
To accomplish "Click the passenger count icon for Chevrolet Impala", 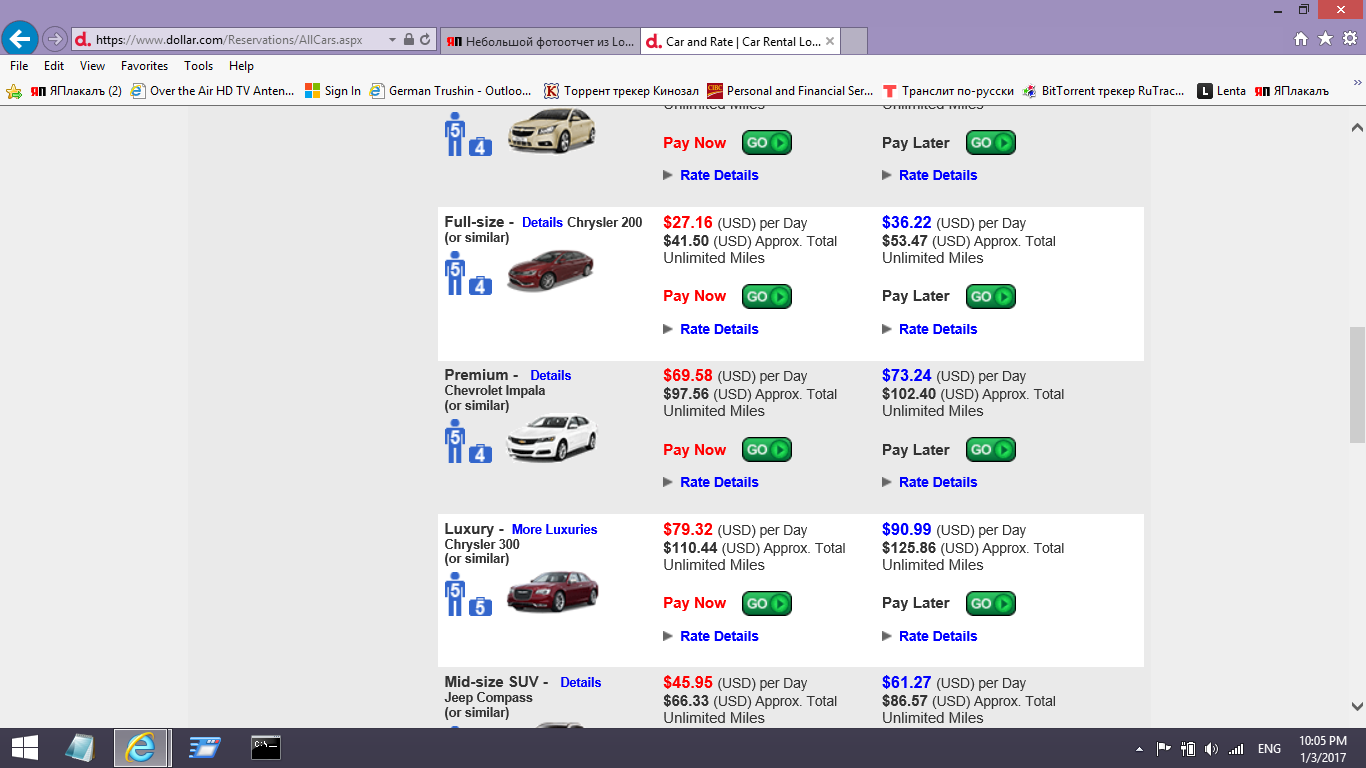I will 455,441.
